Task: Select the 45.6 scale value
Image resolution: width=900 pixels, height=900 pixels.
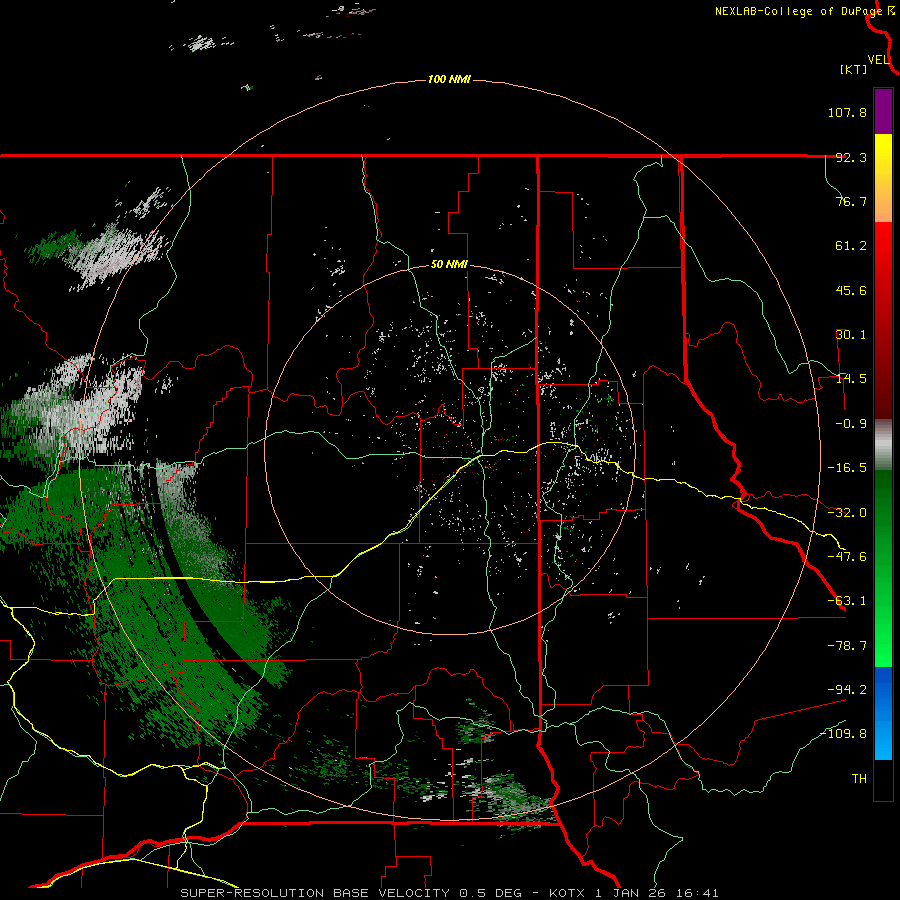Action: (x=851, y=290)
